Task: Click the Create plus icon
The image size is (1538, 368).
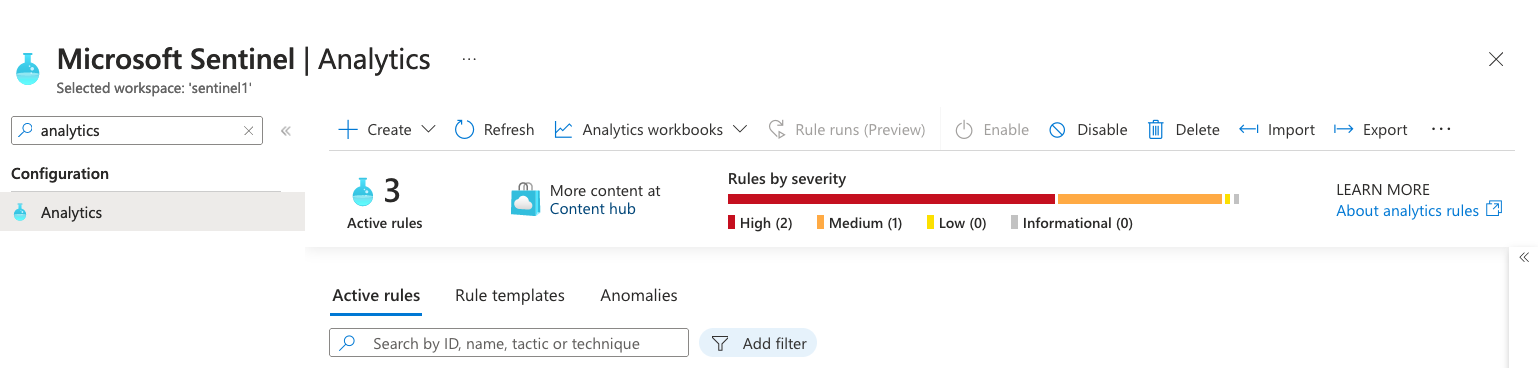Action: [x=347, y=130]
